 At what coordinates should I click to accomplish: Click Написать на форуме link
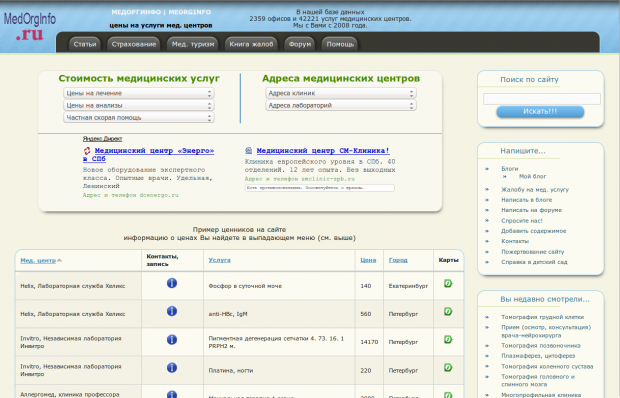531,210
